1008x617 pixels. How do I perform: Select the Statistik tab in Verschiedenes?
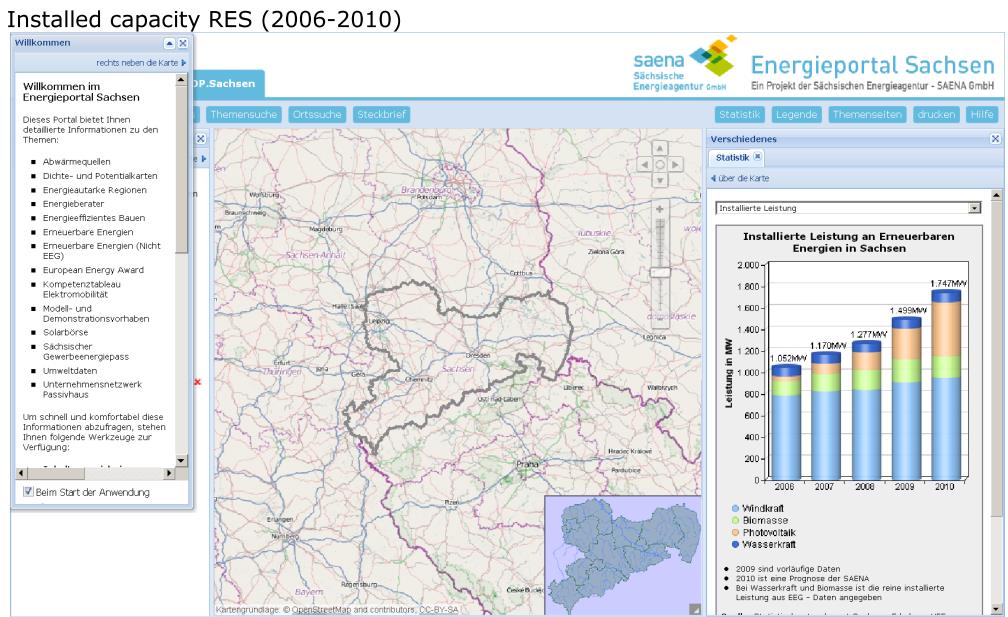732,157
